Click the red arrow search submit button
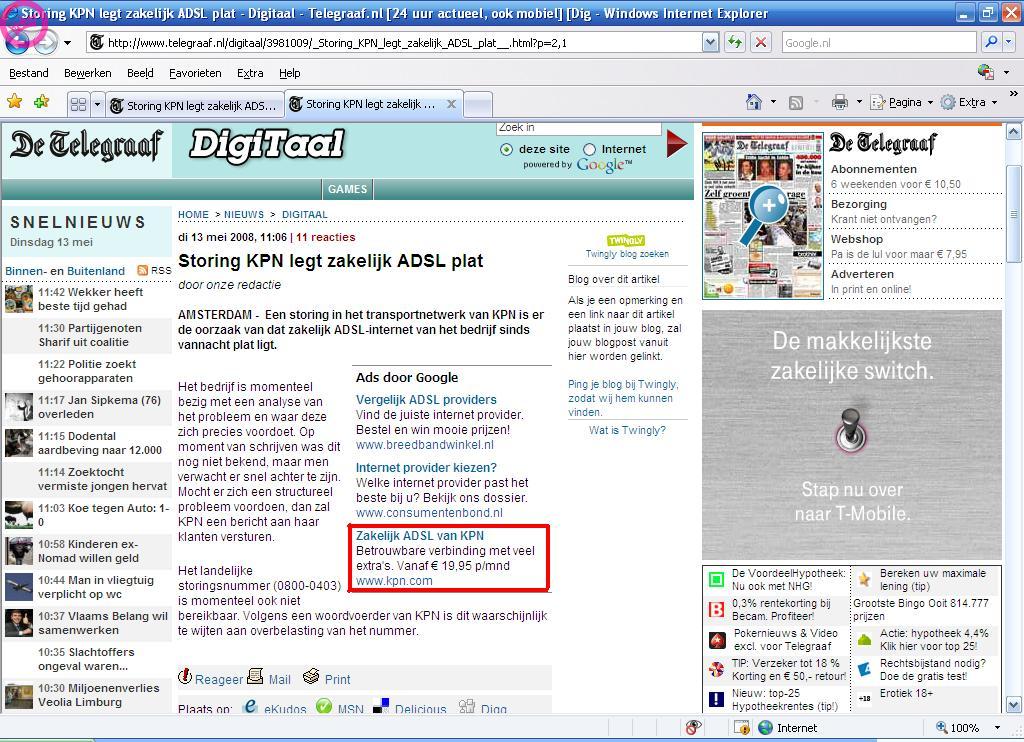 coord(677,144)
